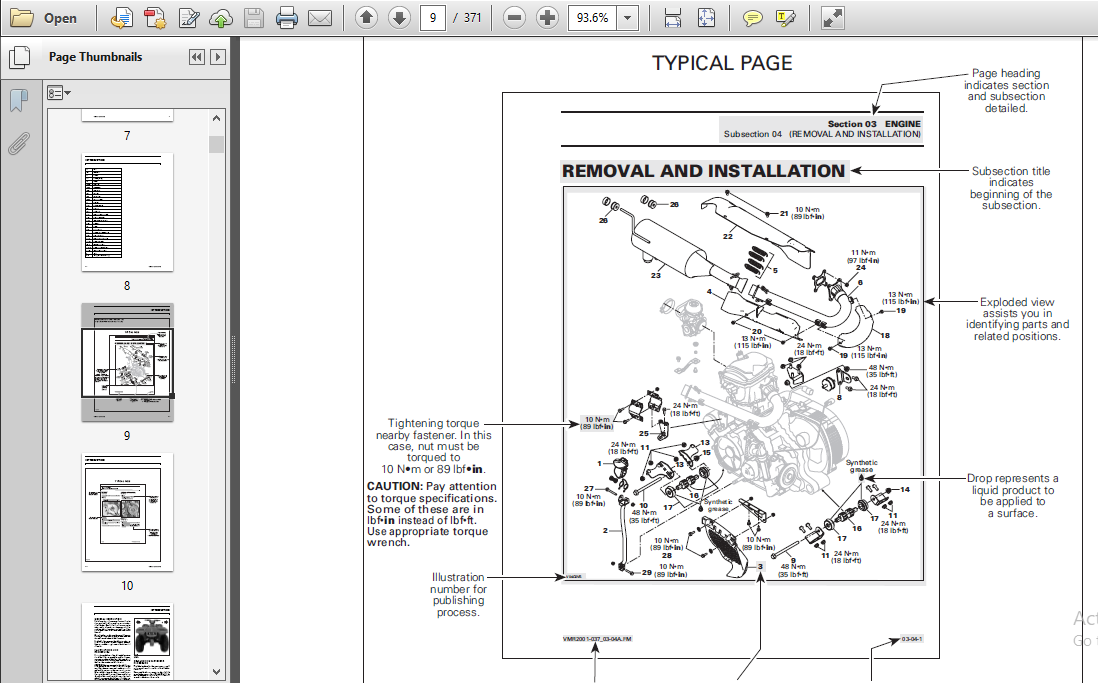Zoom out with the minus button

point(514,18)
